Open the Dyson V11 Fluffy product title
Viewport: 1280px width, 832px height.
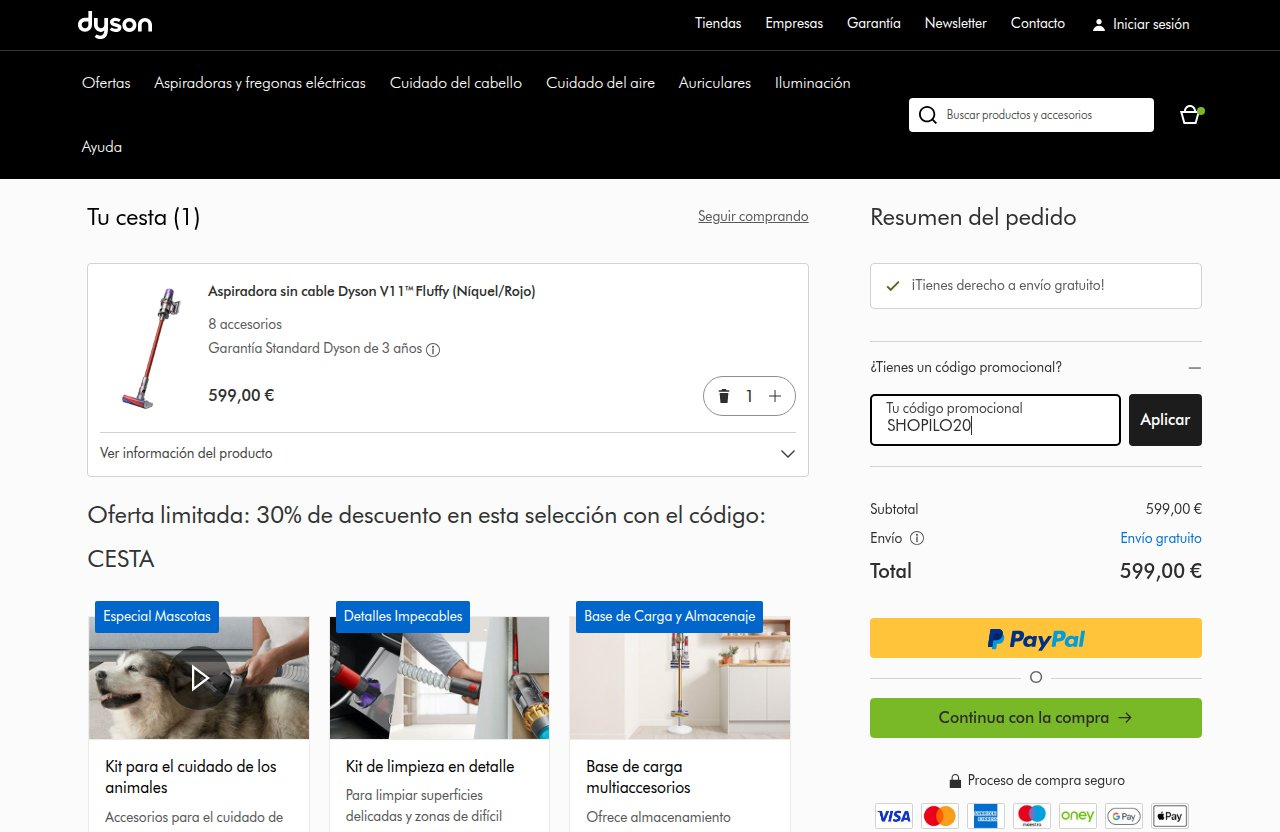pyautogui.click(x=372, y=292)
